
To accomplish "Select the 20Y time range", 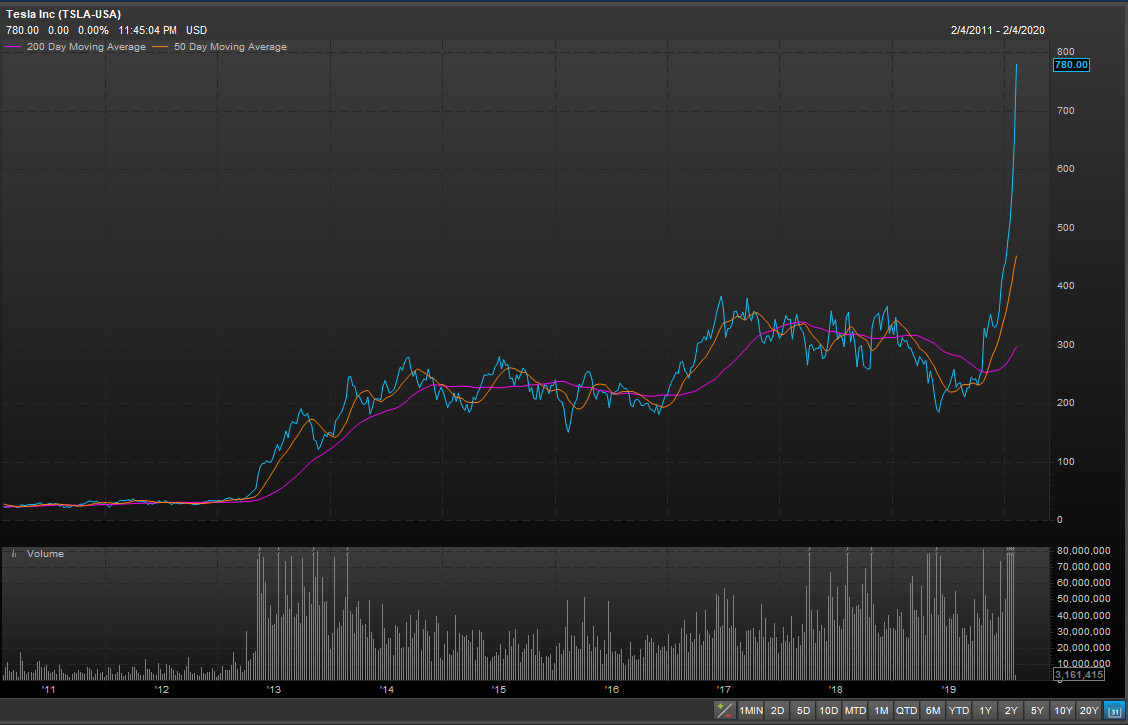I will point(1089,711).
